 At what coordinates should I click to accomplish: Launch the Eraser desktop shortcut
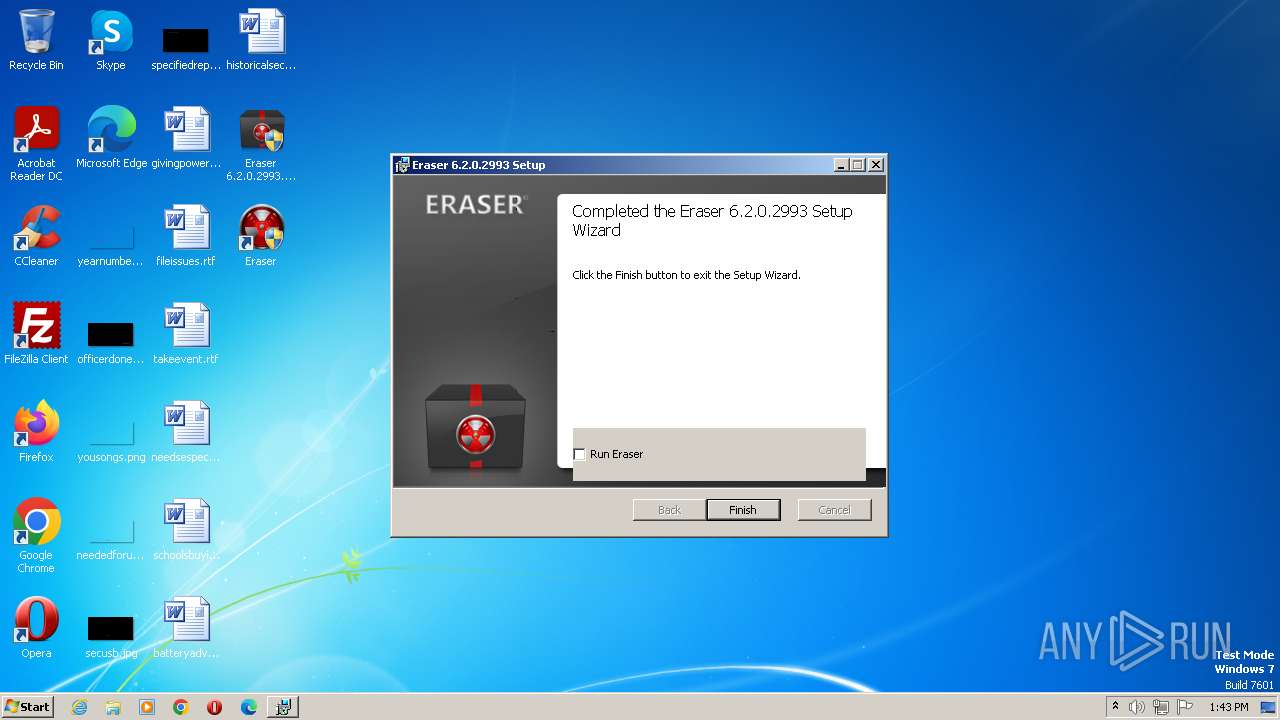tap(261, 236)
